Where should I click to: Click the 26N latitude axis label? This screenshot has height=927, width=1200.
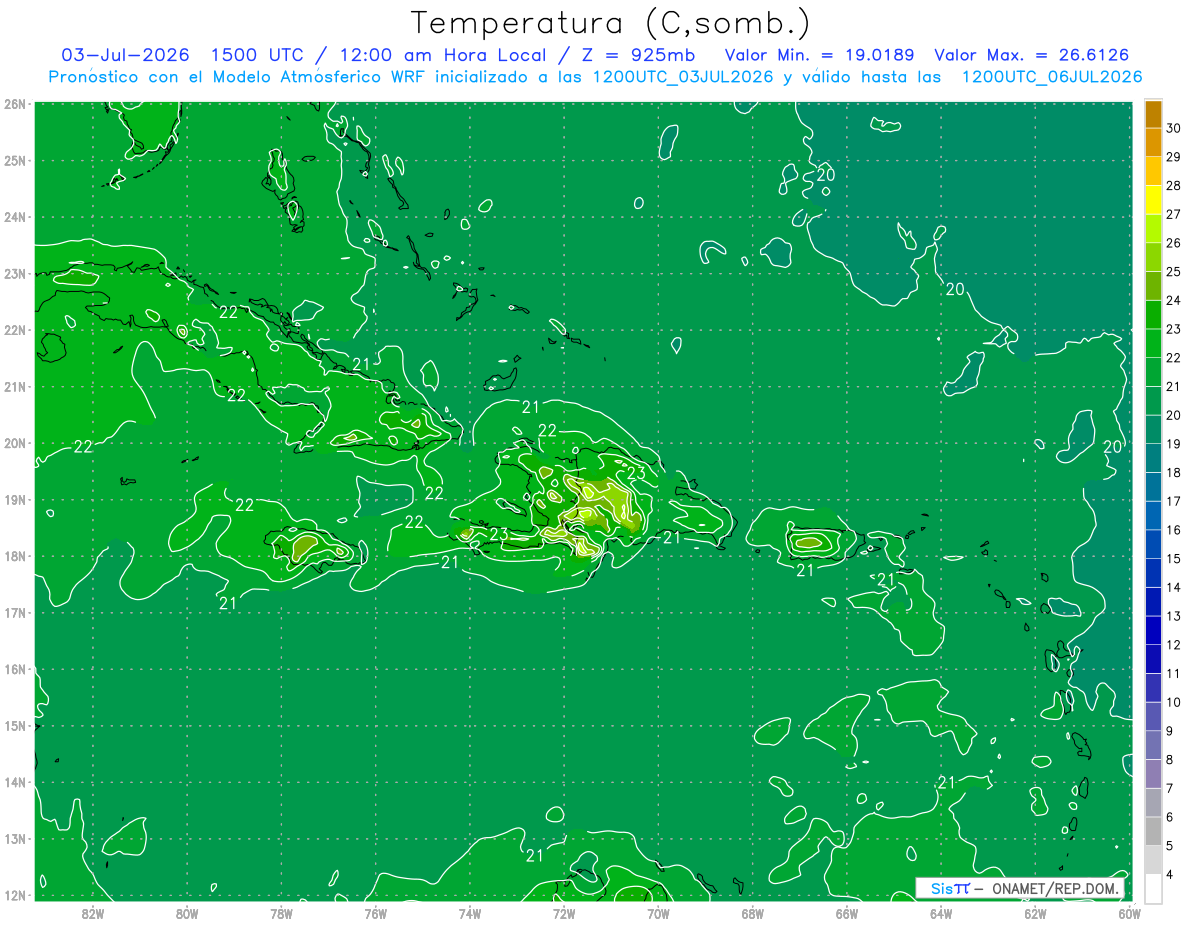15,104
